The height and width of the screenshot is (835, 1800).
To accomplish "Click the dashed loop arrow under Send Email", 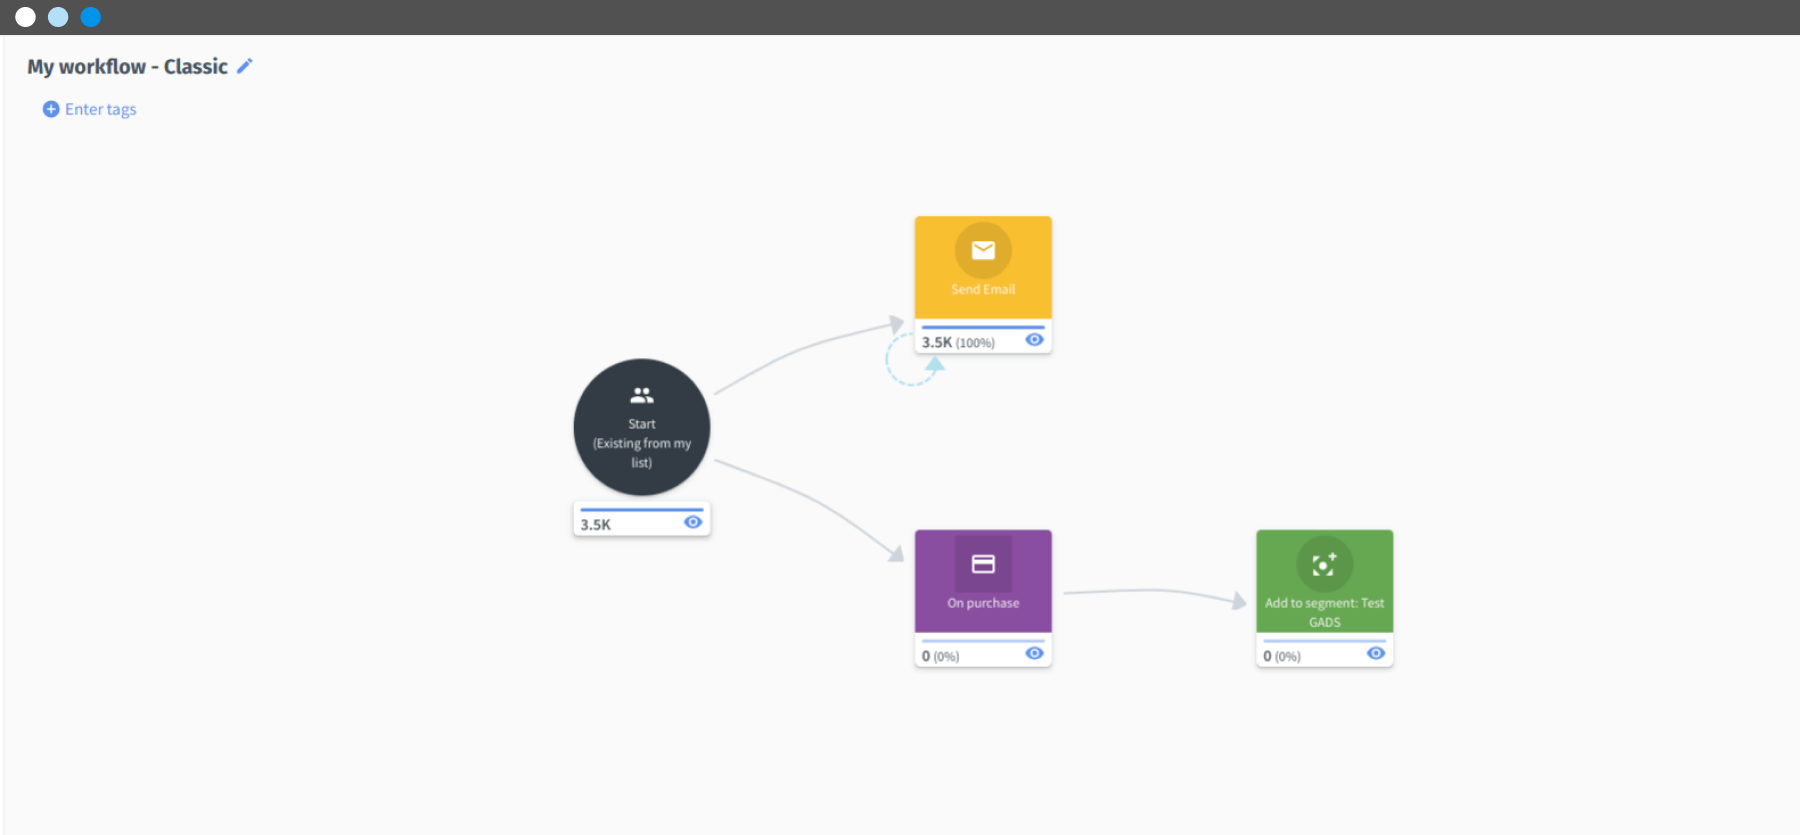I will coord(913,361).
